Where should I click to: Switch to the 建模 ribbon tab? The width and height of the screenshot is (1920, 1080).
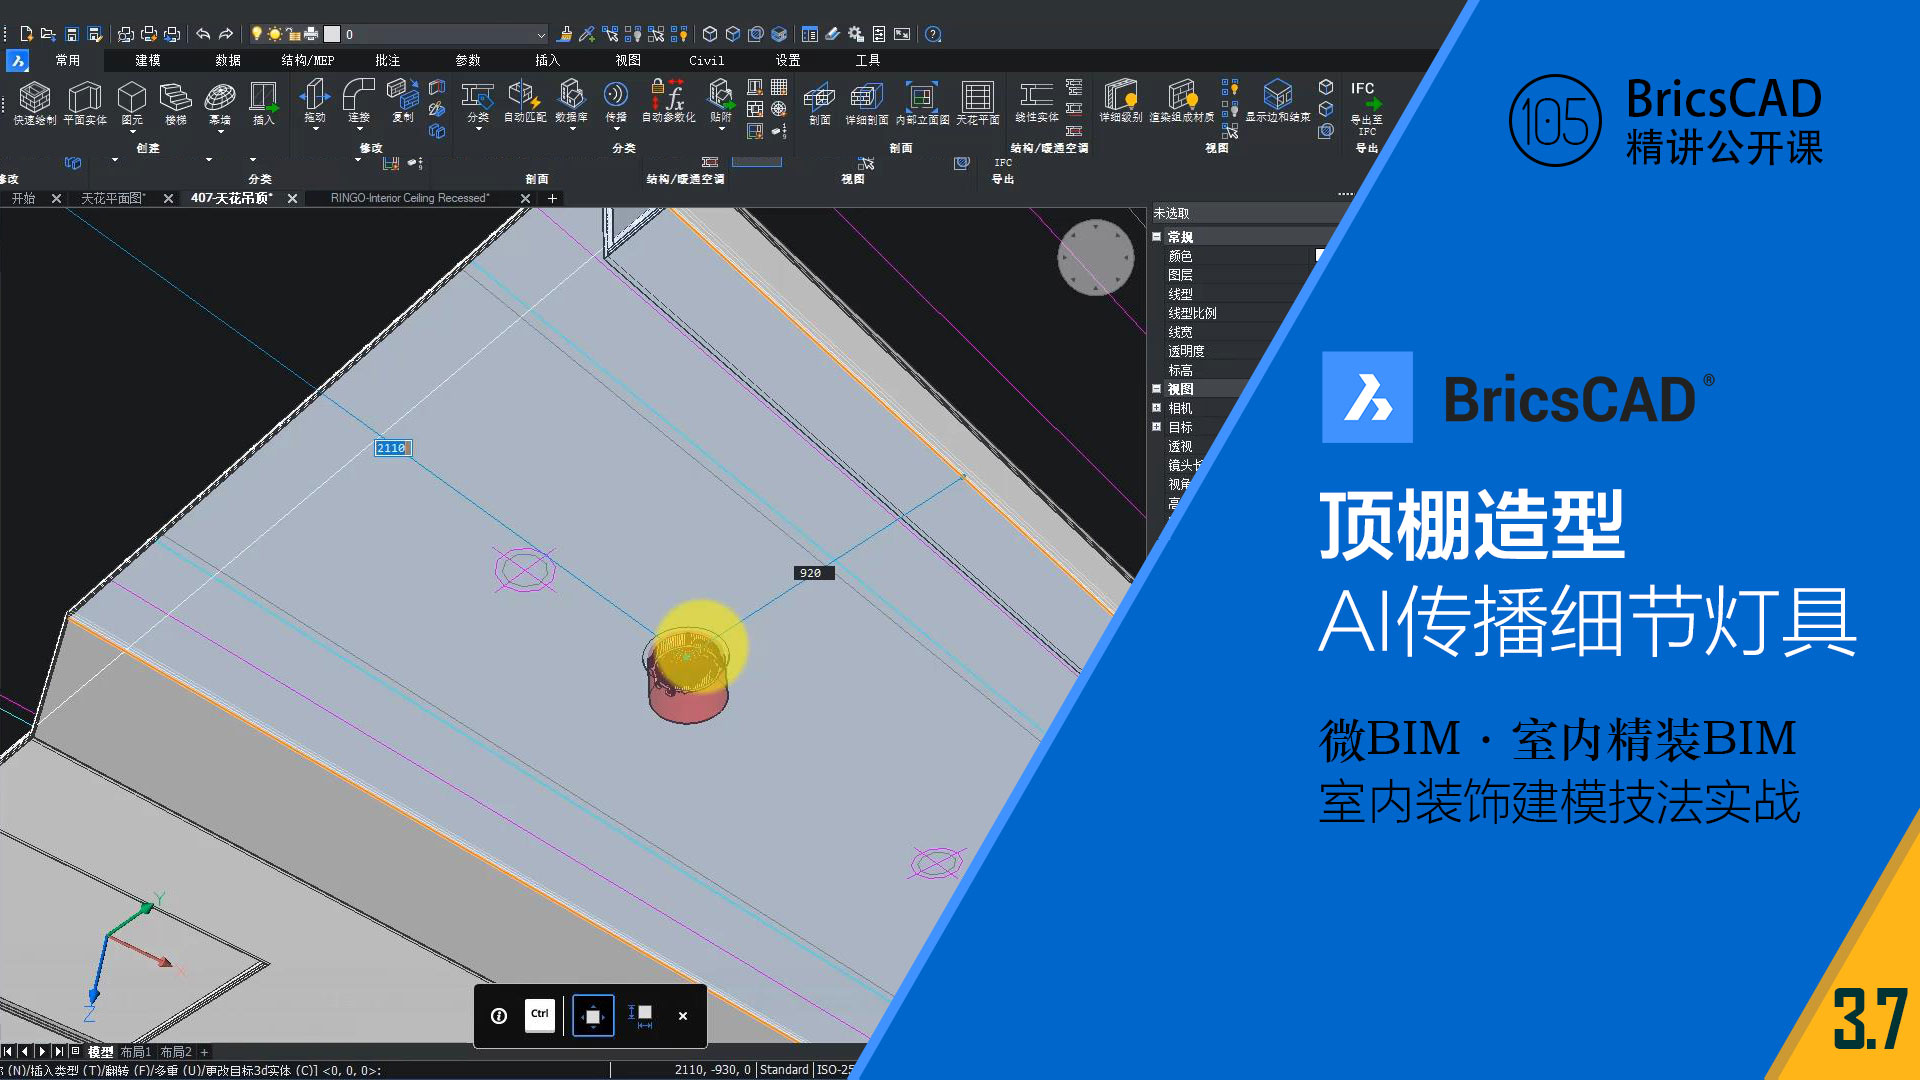[148, 60]
